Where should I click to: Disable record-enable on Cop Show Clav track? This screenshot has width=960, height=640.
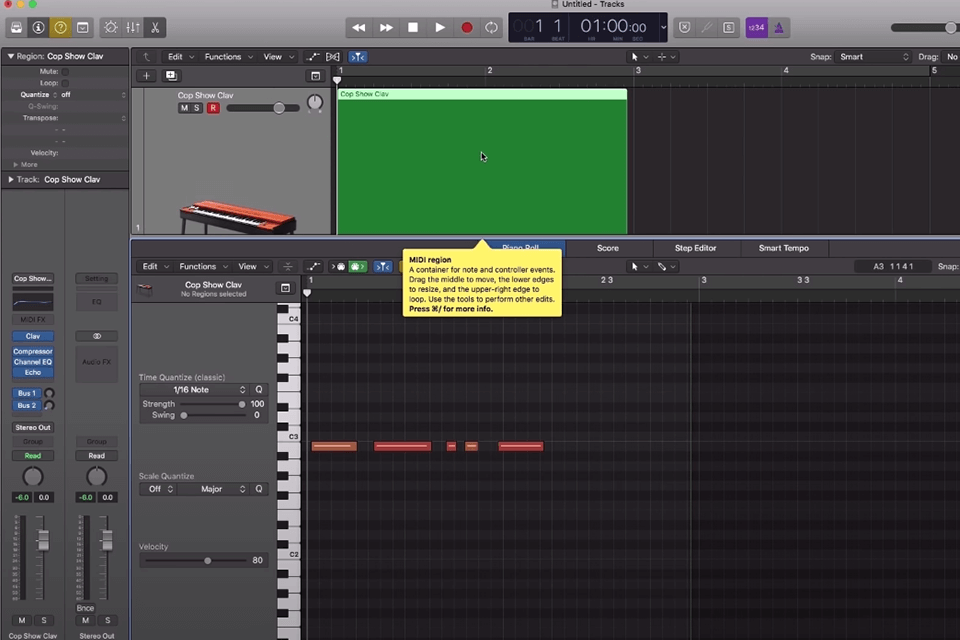pos(213,107)
